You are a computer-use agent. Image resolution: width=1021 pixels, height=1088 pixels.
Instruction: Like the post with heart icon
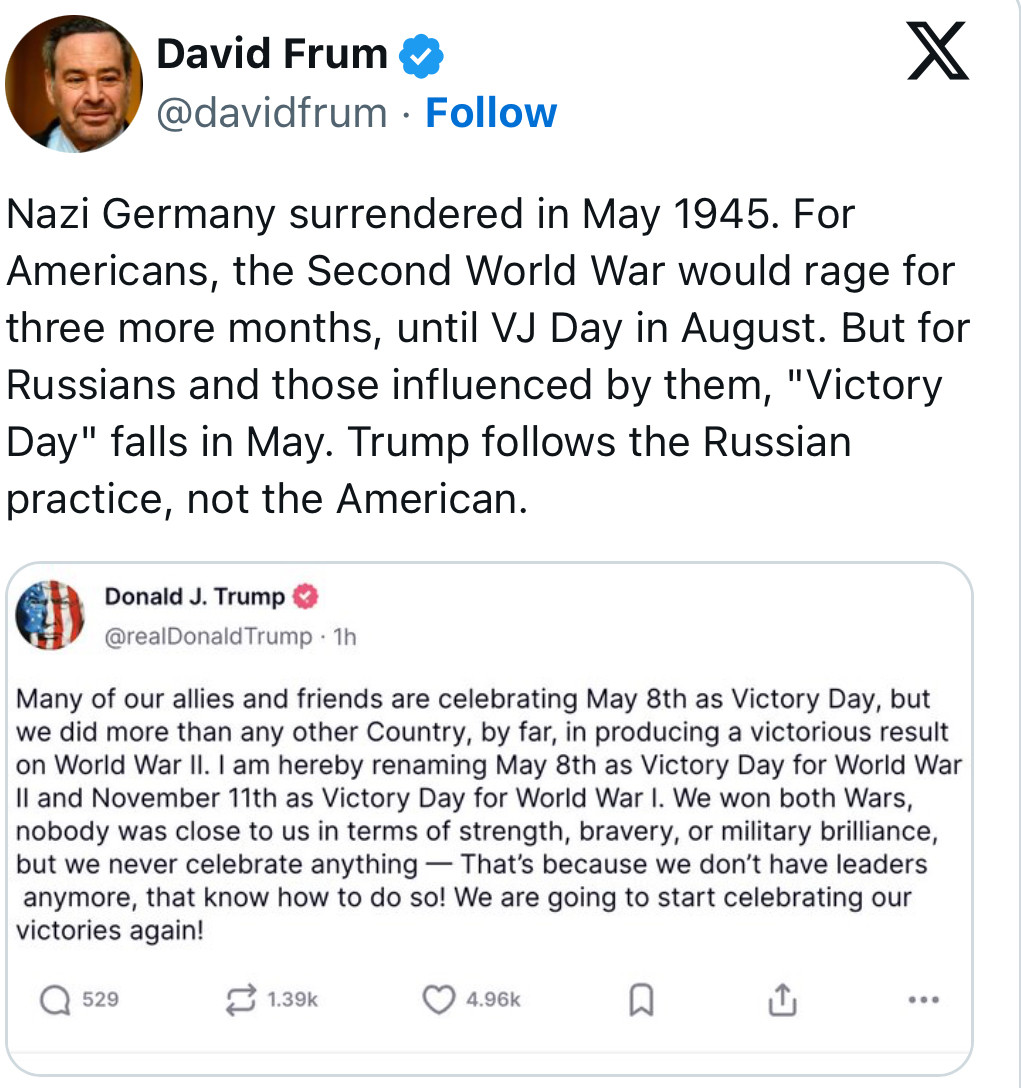(439, 1000)
